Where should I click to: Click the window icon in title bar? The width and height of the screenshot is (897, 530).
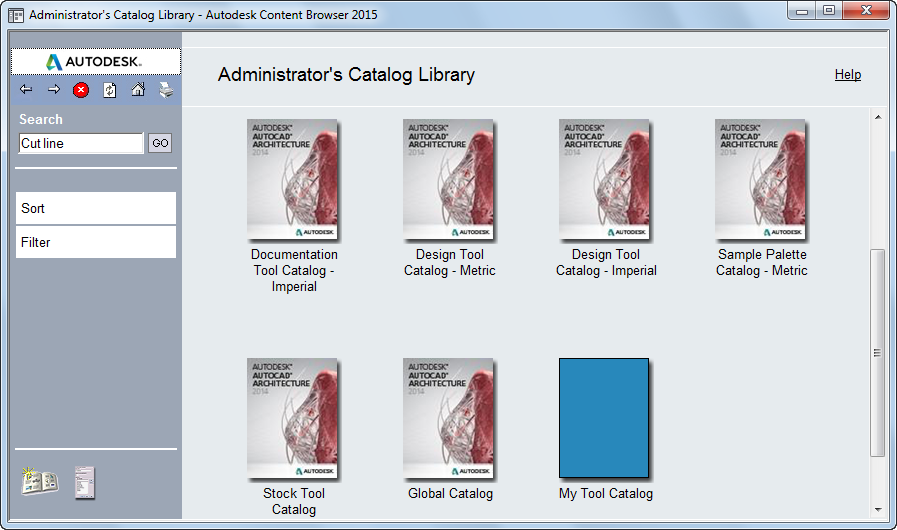point(16,15)
